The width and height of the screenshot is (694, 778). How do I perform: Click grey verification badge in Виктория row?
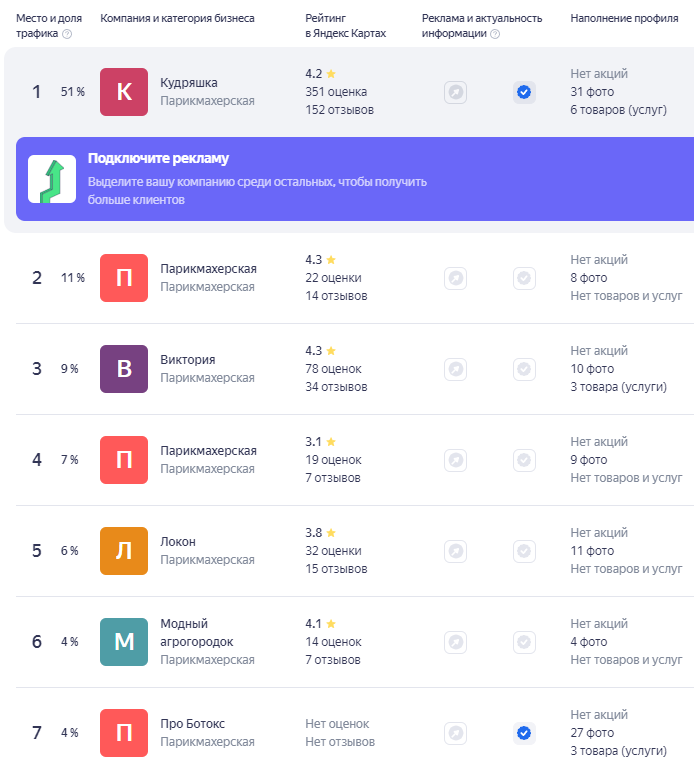coord(524,369)
